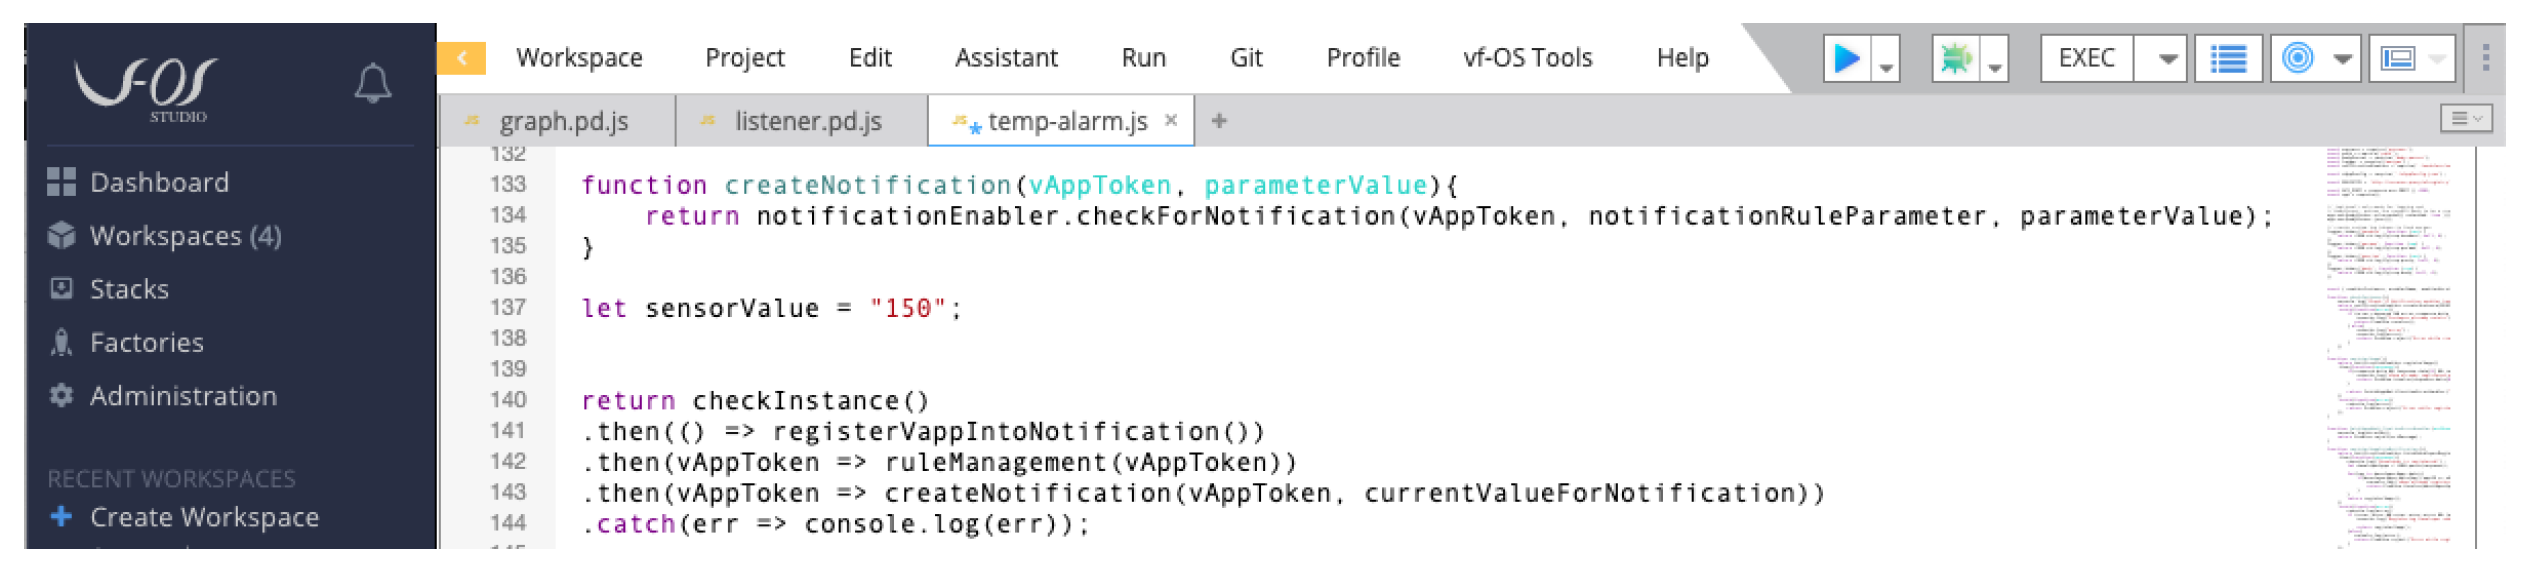Switch to the graph.pd.js tab

pyautogui.click(x=563, y=121)
